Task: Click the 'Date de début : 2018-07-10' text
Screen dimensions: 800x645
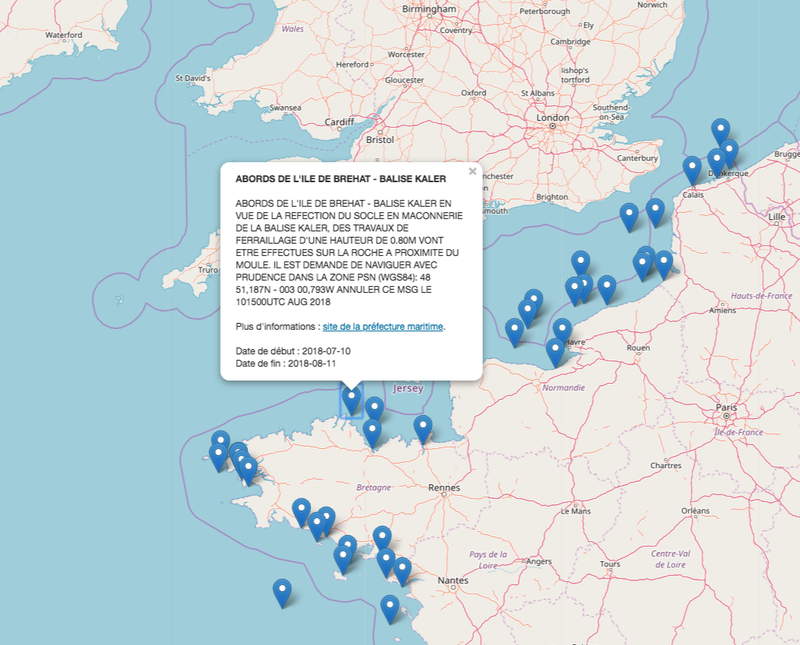Action: [293, 352]
